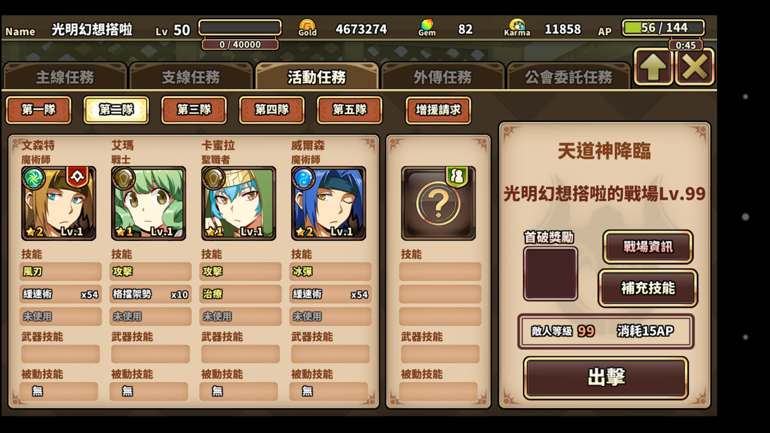Click the yellow up-arrow icon button

(653, 67)
